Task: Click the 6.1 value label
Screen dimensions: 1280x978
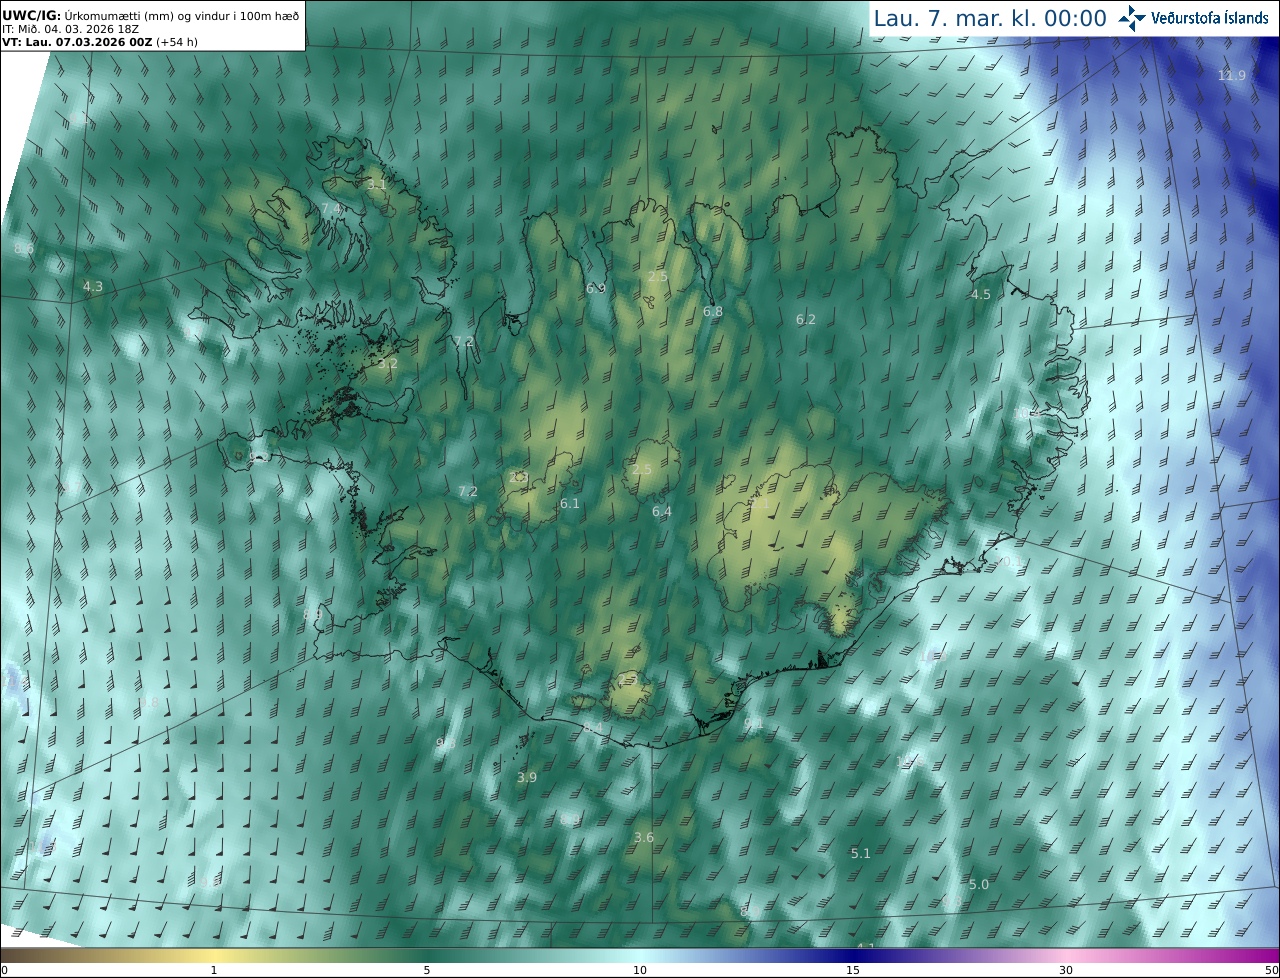Action: [570, 504]
